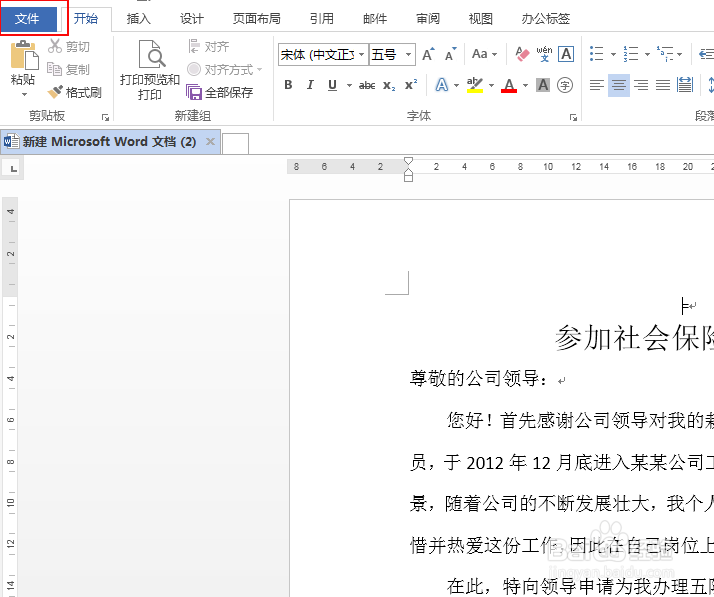Toggle italic formatting
The image size is (714, 597).
[x=310, y=85]
